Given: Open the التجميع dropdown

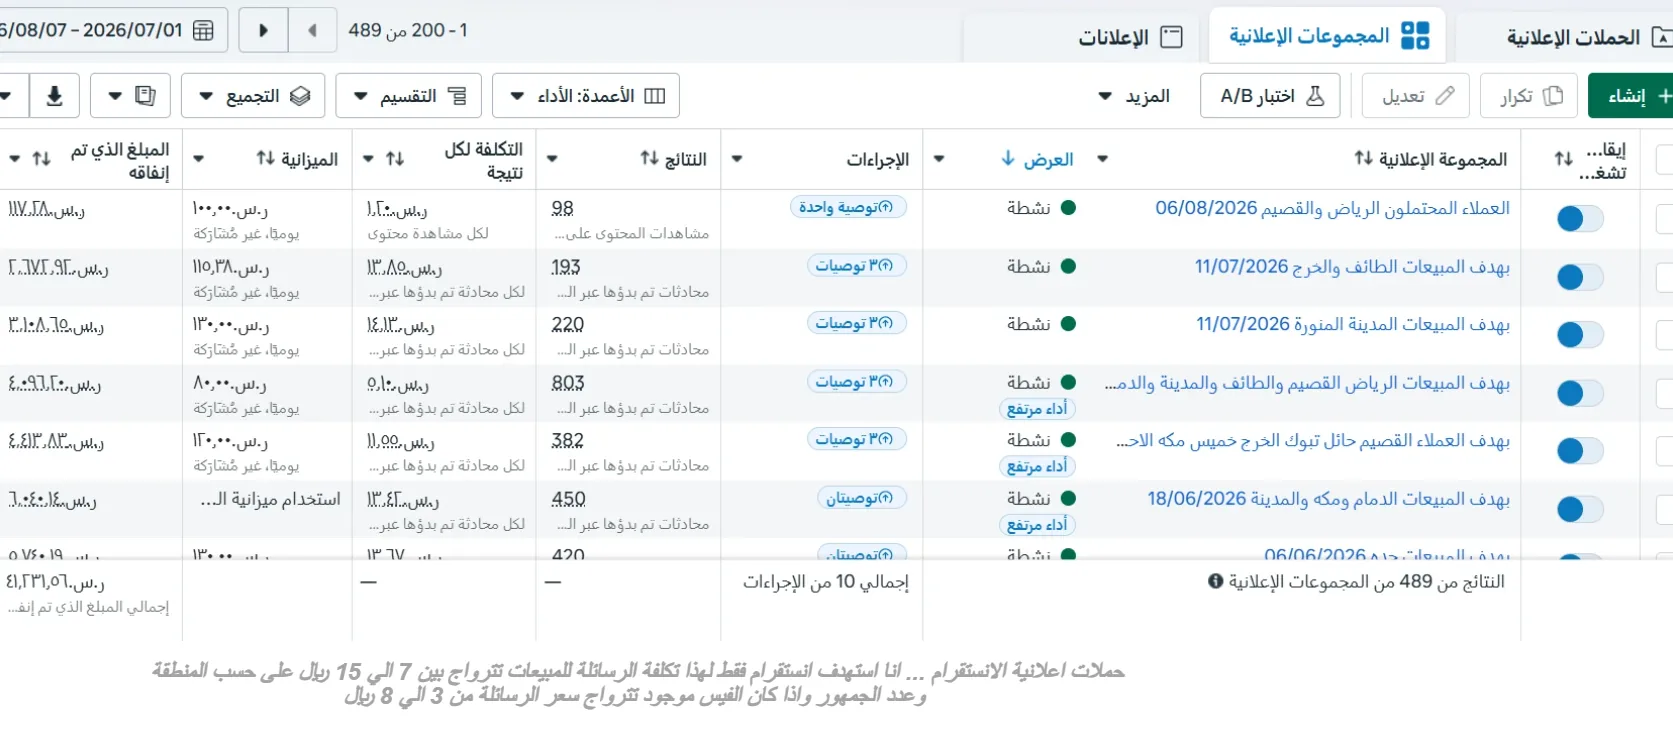Looking at the screenshot, I should point(253,96).
